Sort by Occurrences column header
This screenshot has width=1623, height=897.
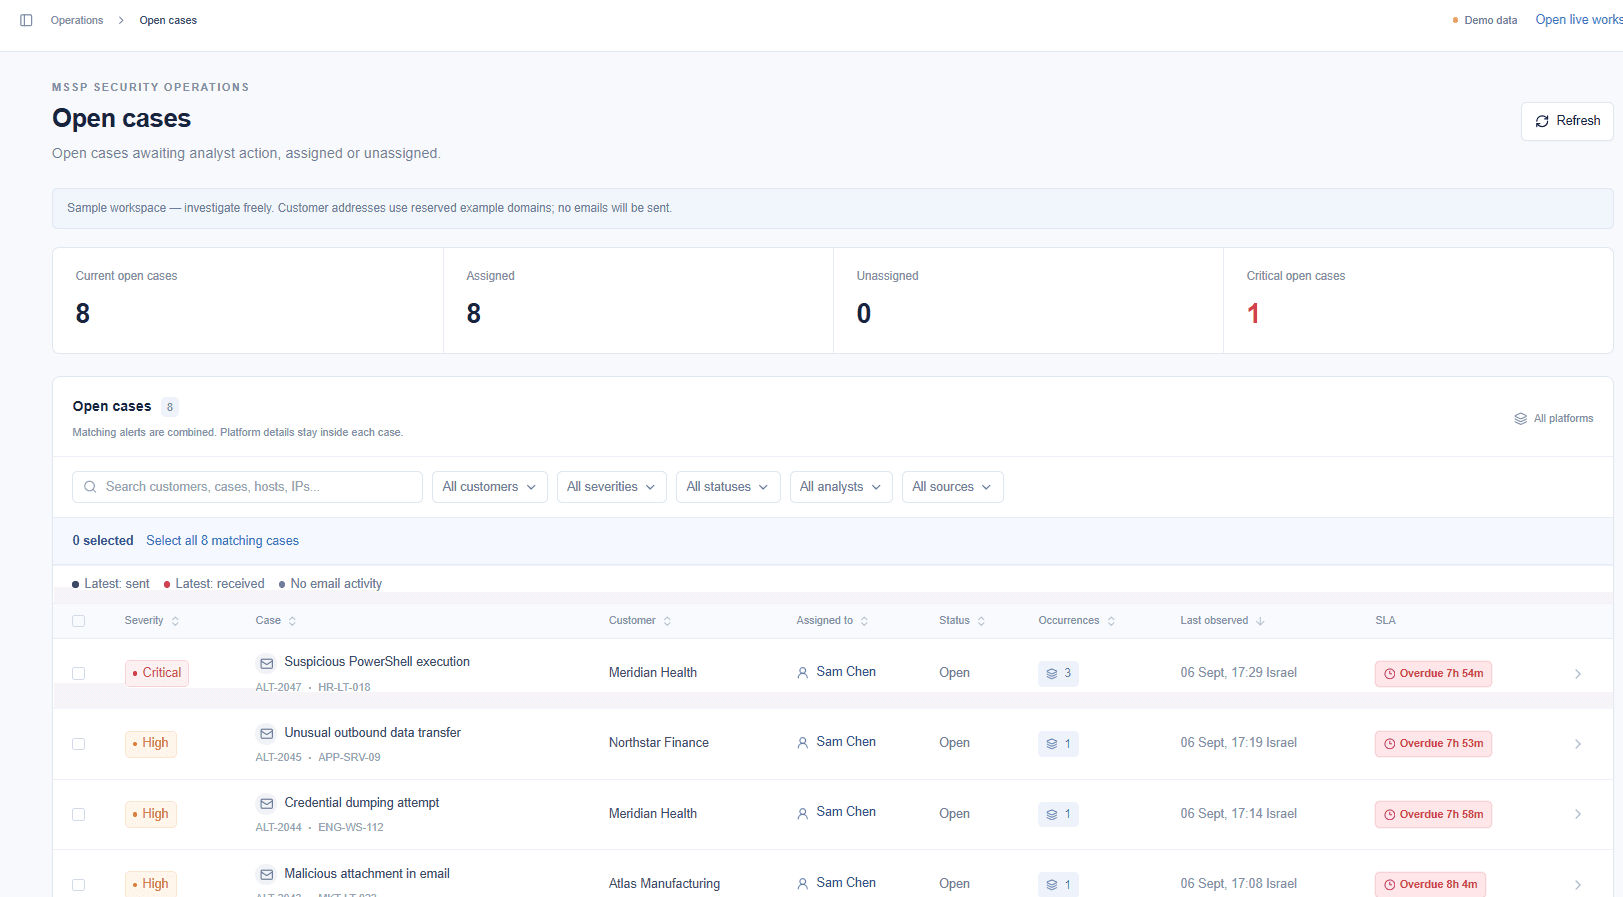1077,621
